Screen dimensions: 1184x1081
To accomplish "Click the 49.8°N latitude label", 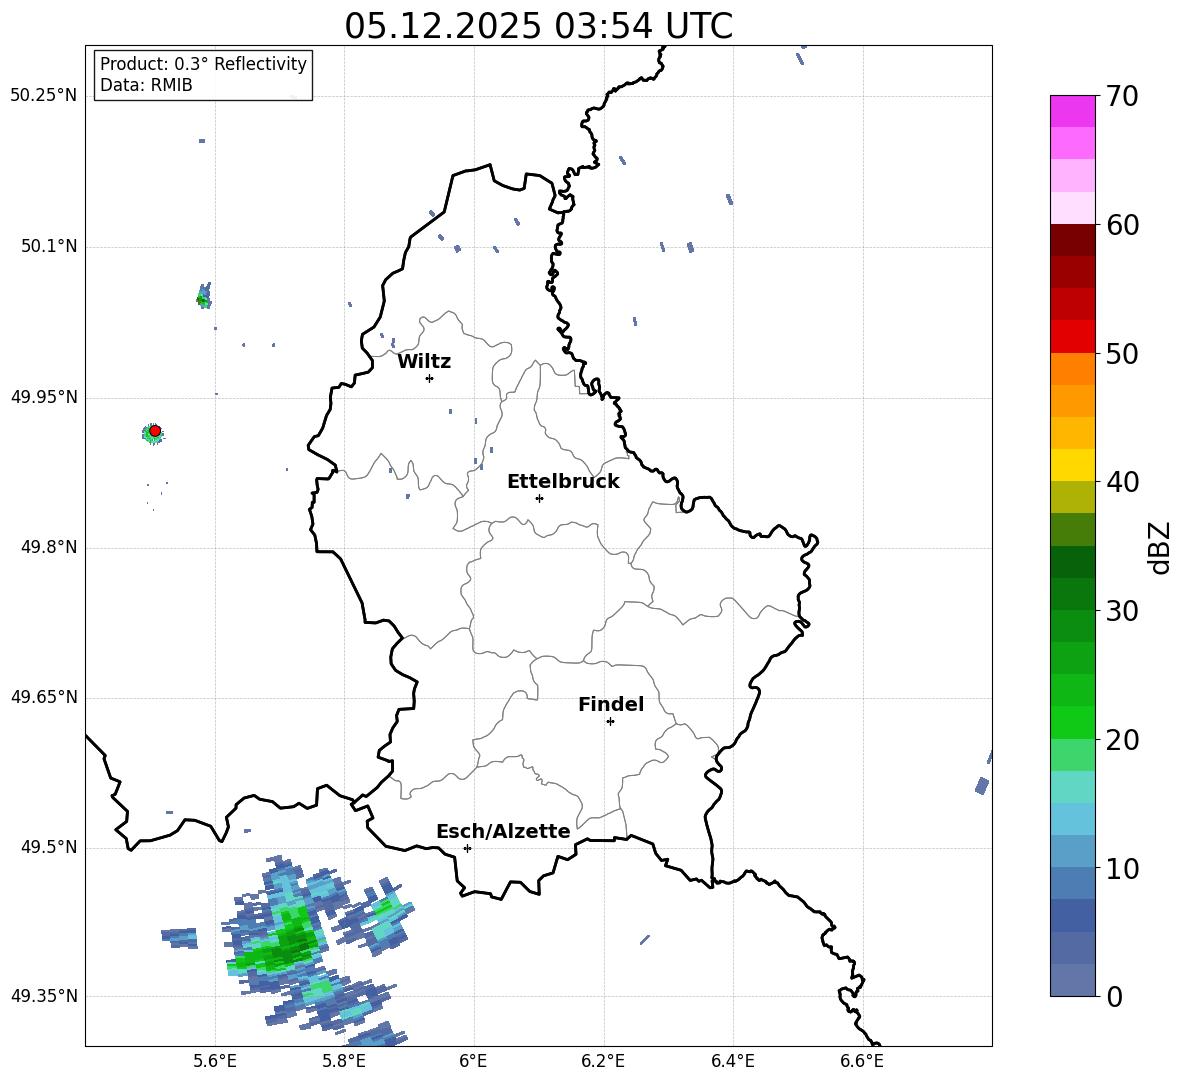I will pos(50,547).
